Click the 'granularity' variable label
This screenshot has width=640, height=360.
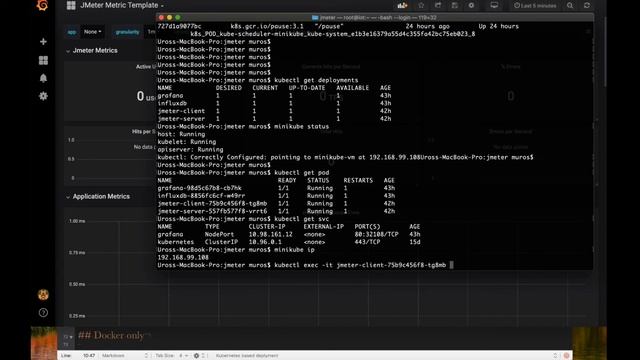pyautogui.click(x=127, y=32)
